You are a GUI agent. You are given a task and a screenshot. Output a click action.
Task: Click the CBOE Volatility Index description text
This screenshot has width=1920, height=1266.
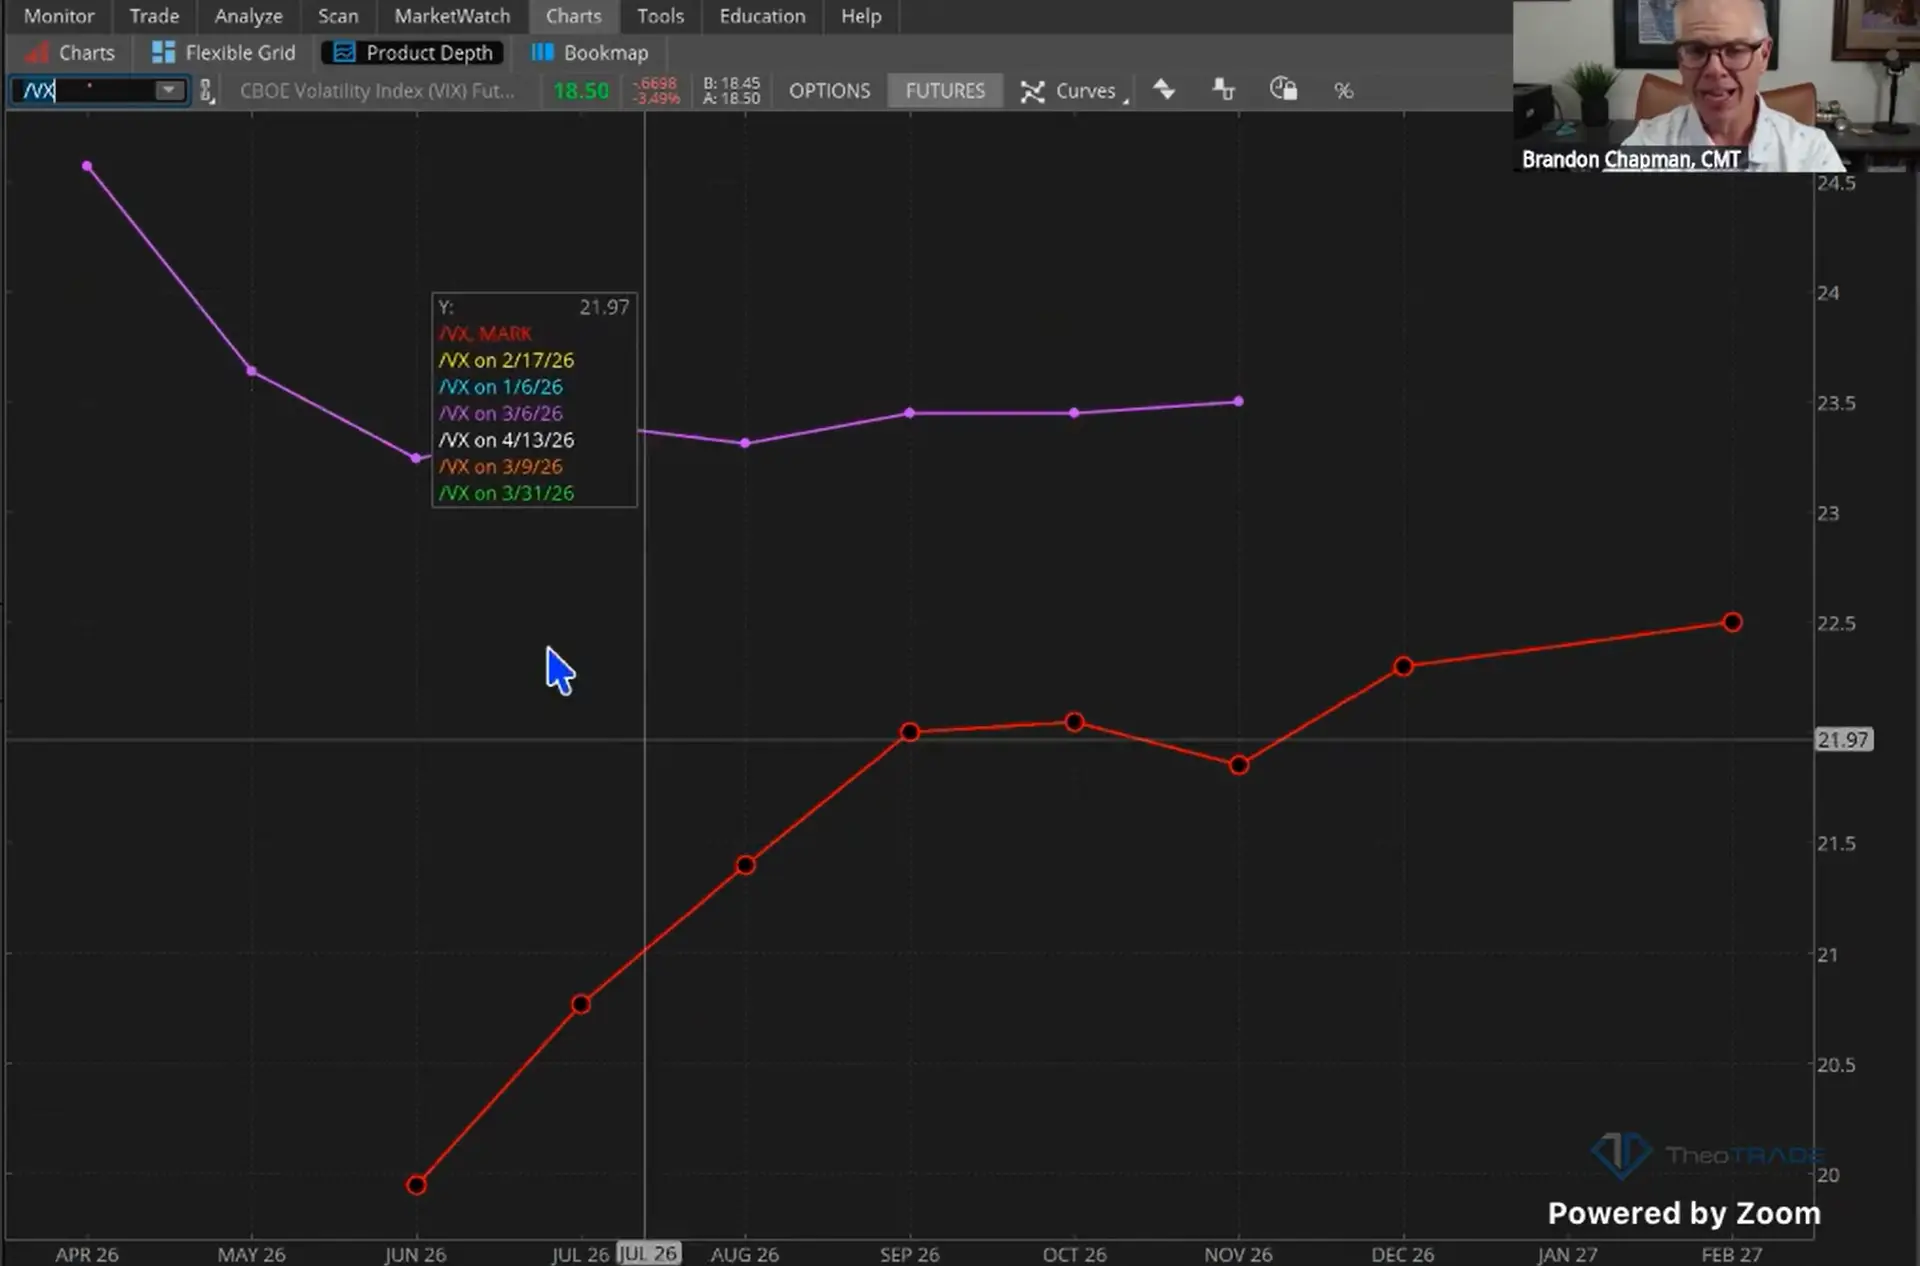(x=377, y=91)
